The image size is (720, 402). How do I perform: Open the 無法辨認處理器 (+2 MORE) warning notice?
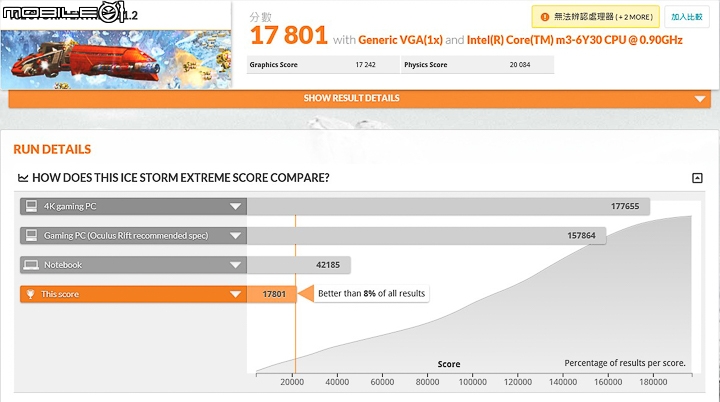click(596, 17)
